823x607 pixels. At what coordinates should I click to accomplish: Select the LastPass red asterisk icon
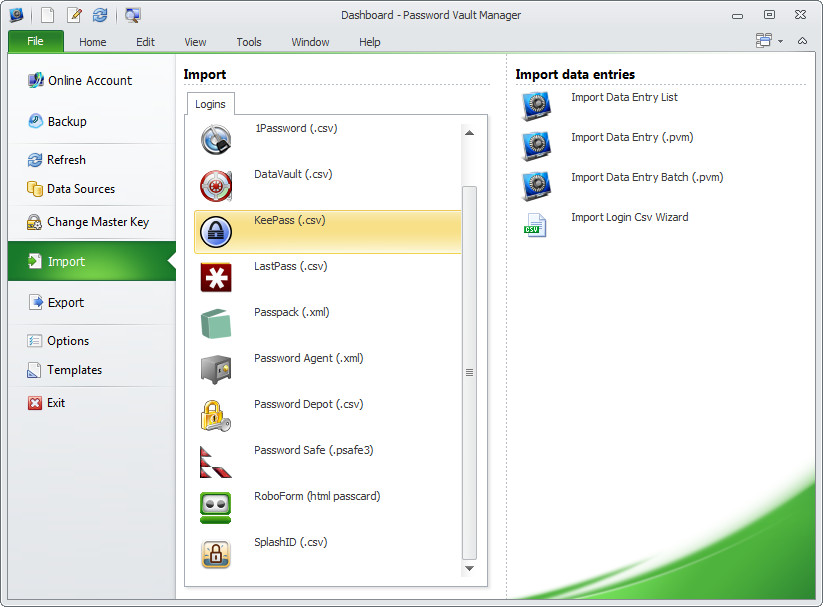pyautogui.click(x=216, y=277)
